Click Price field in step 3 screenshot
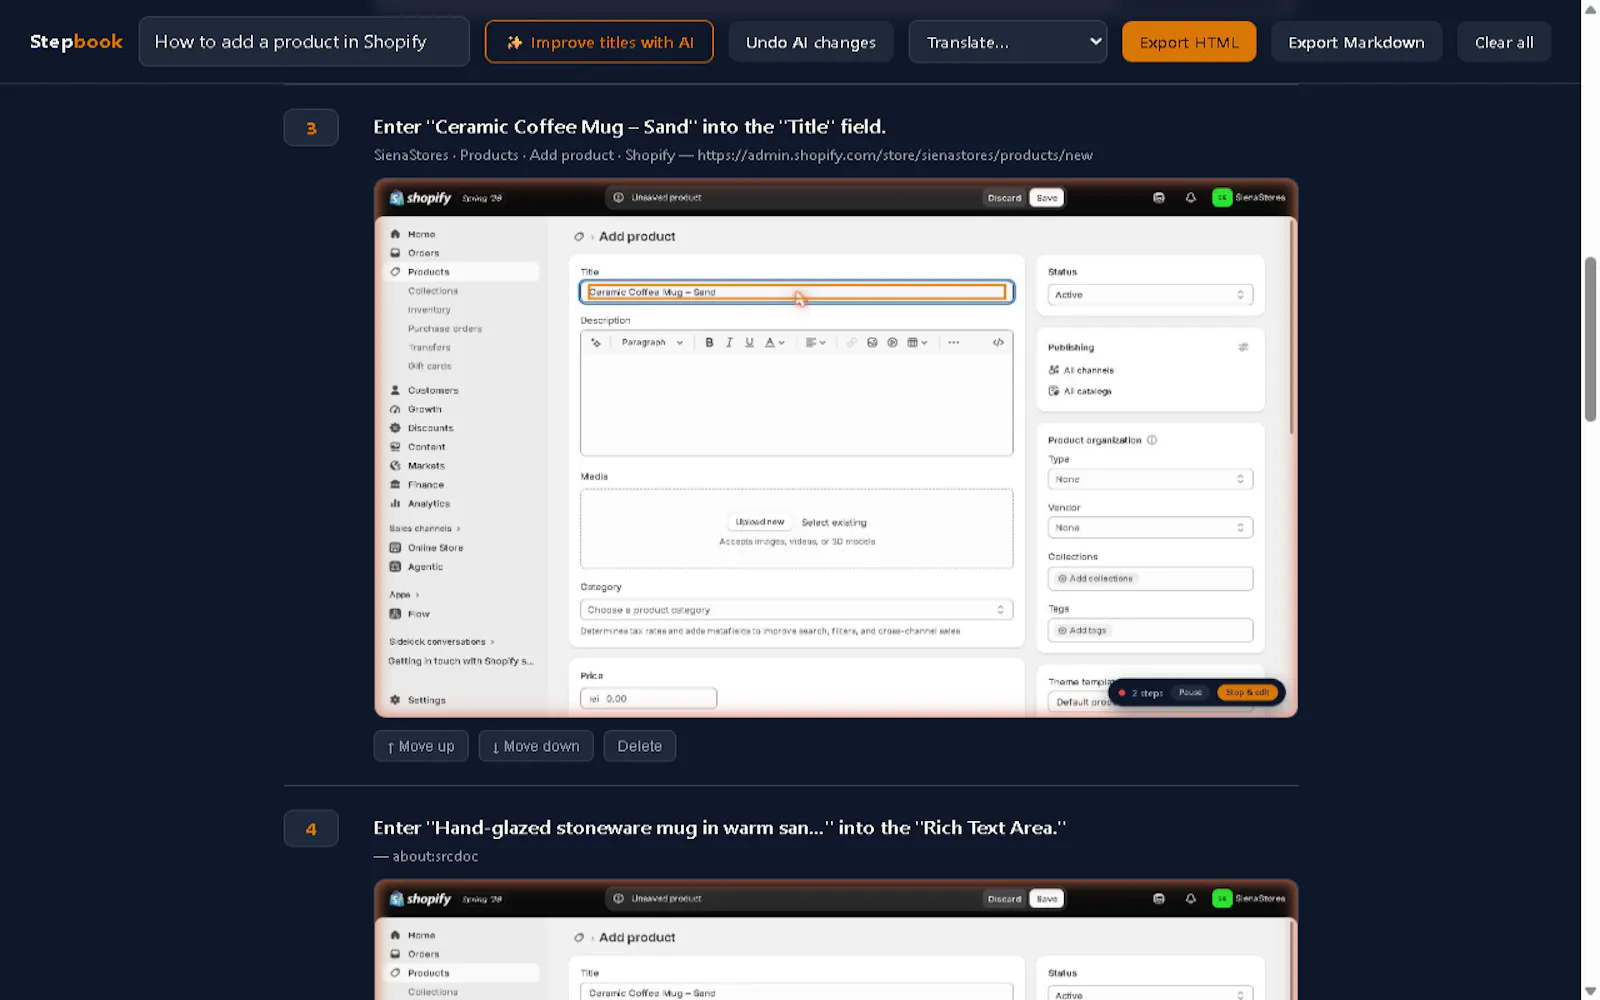The height and width of the screenshot is (1000, 1600). (x=648, y=698)
